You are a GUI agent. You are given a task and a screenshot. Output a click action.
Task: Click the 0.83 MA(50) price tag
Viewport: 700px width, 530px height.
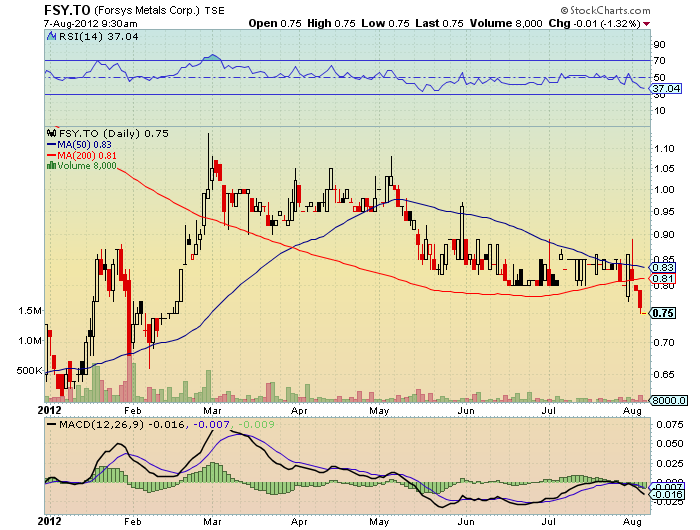pyautogui.click(x=662, y=267)
